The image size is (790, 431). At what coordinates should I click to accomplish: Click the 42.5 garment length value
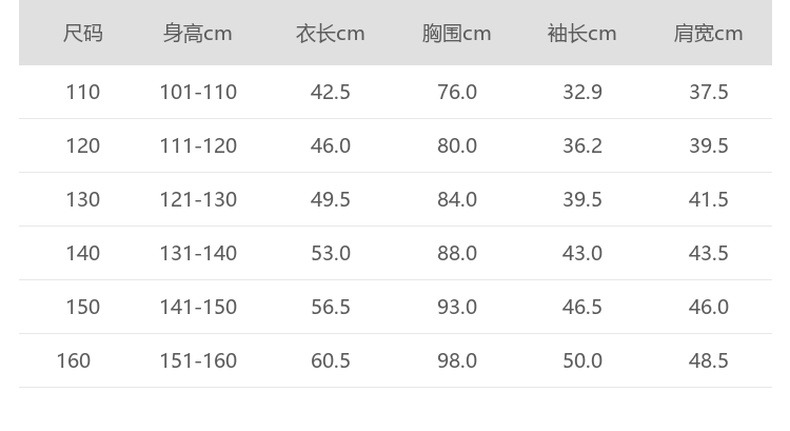(x=330, y=92)
